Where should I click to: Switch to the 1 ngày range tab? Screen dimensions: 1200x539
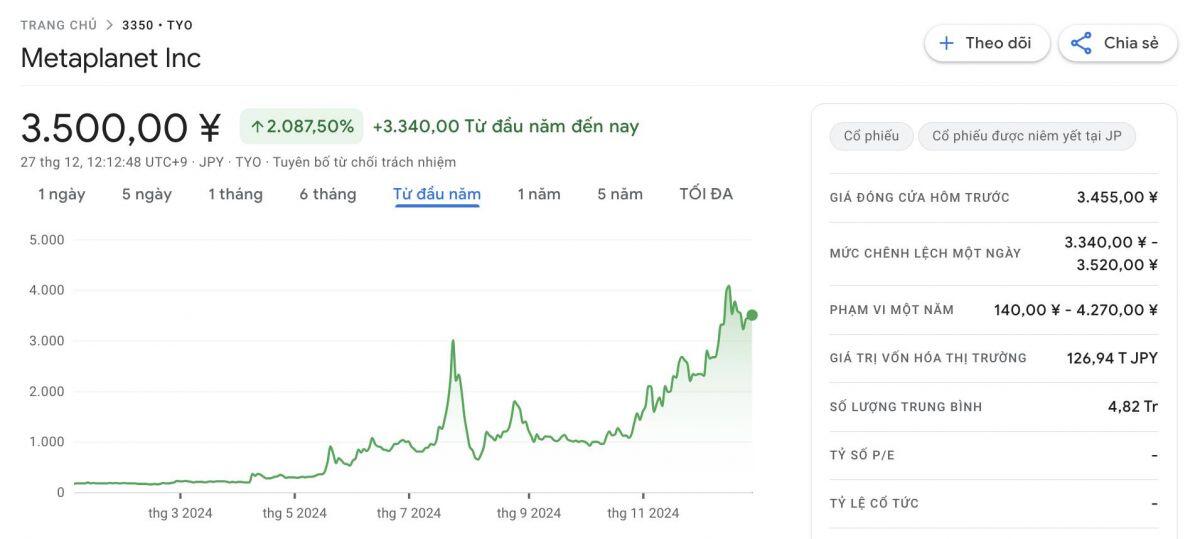coord(61,194)
